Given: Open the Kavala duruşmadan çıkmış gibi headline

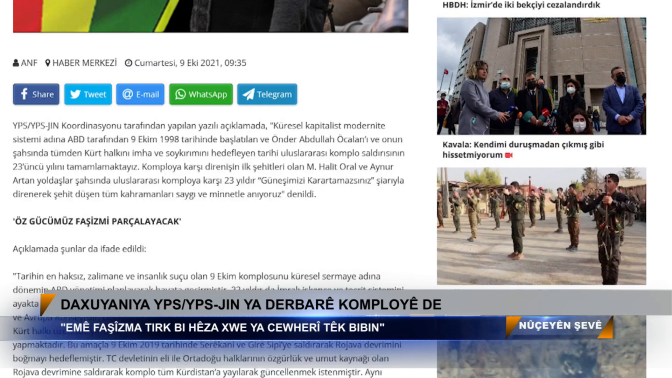Looking at the screenshot, I should point(523,150).
